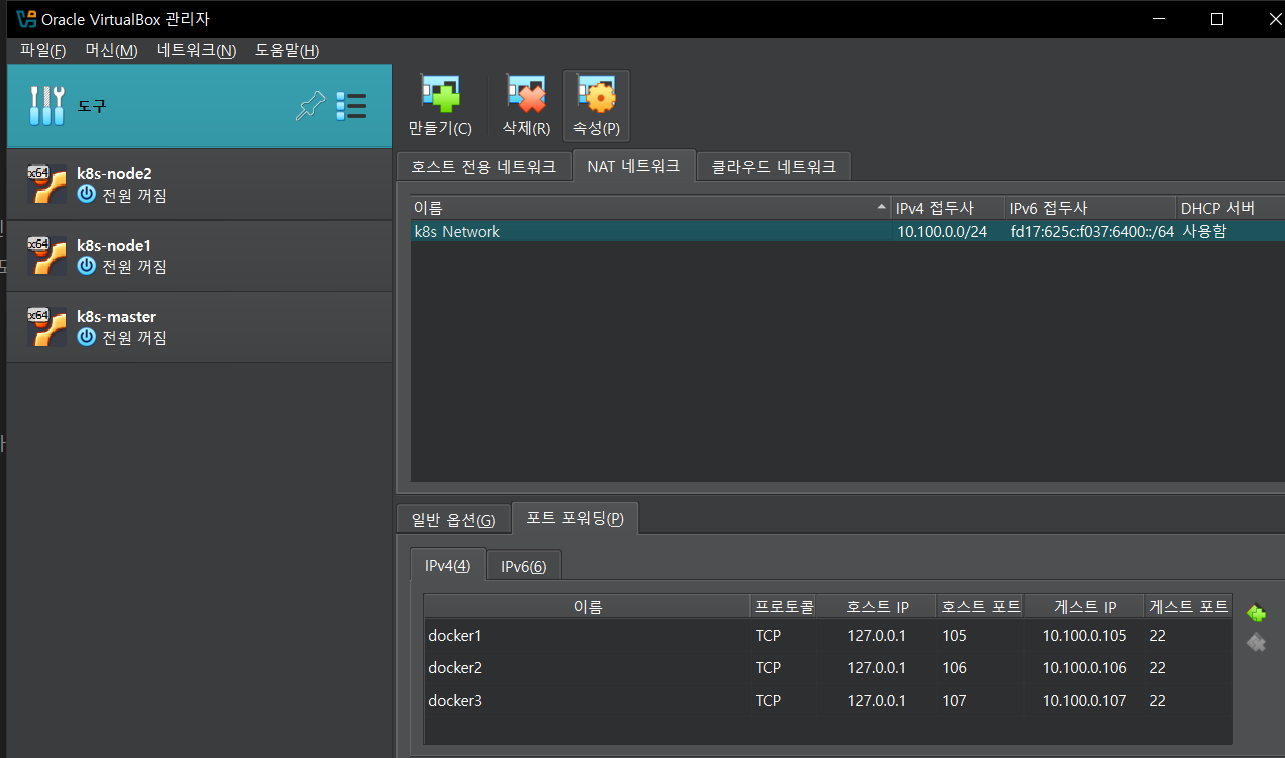Click the pin icon in the Tools header
The image size is (1285, 758).
click(311, 106)
